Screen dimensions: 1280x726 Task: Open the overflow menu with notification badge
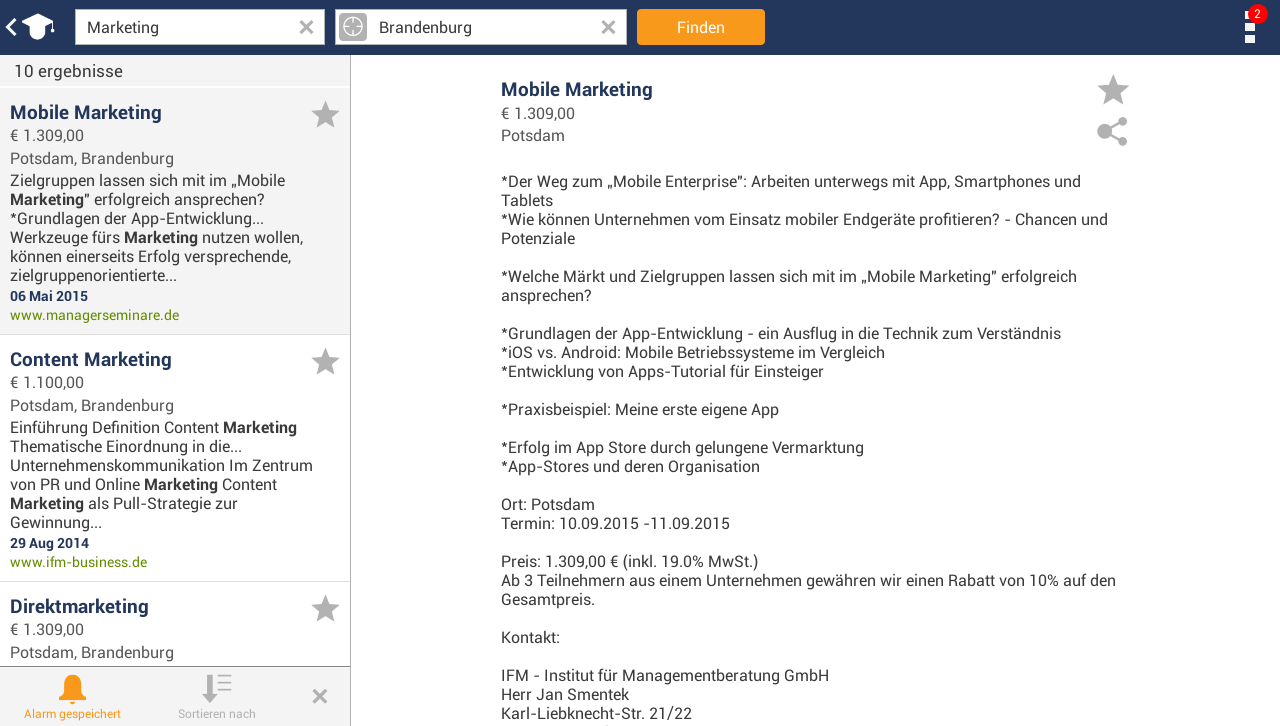point(1251,25)
